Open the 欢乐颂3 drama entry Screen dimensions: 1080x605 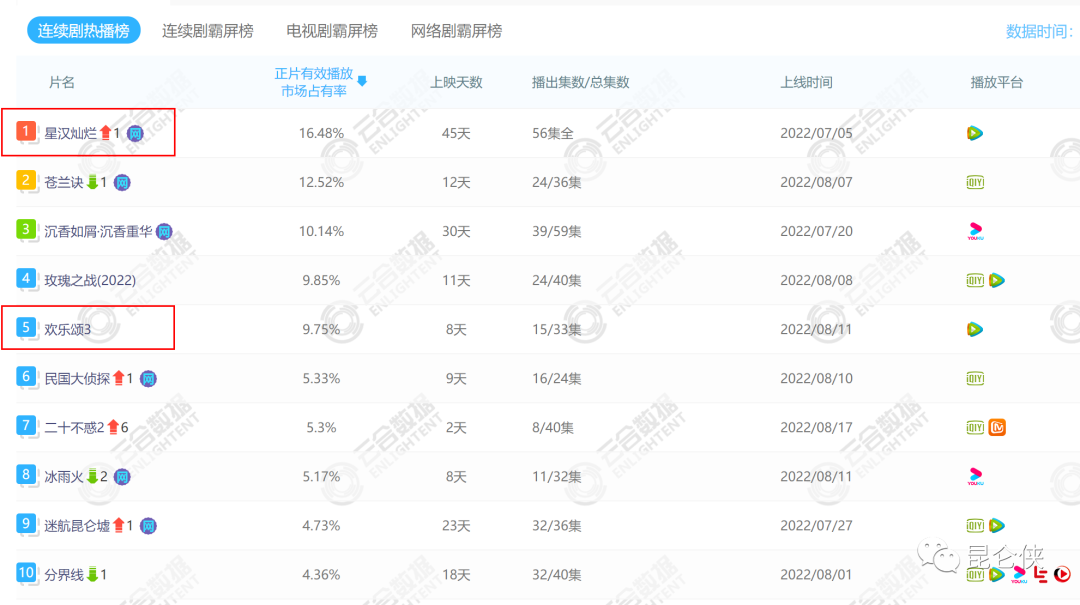(67, 329)
